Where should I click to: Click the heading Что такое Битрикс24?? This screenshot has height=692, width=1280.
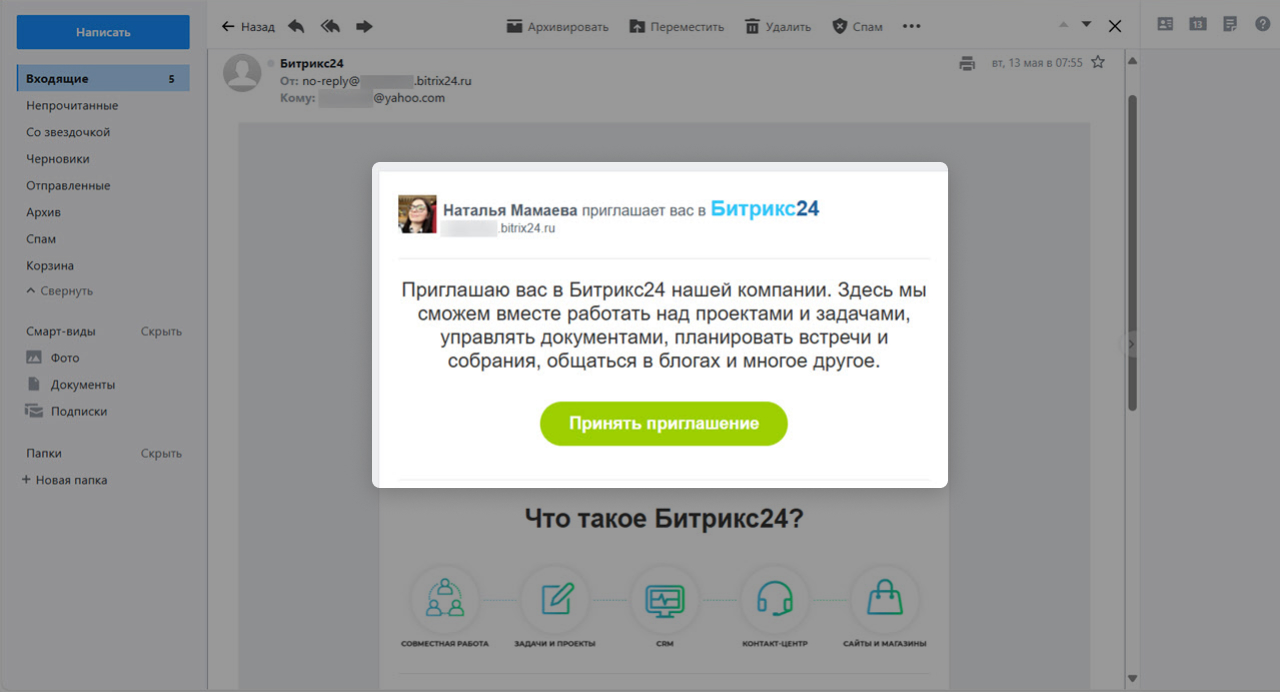(x=664, y=519)
